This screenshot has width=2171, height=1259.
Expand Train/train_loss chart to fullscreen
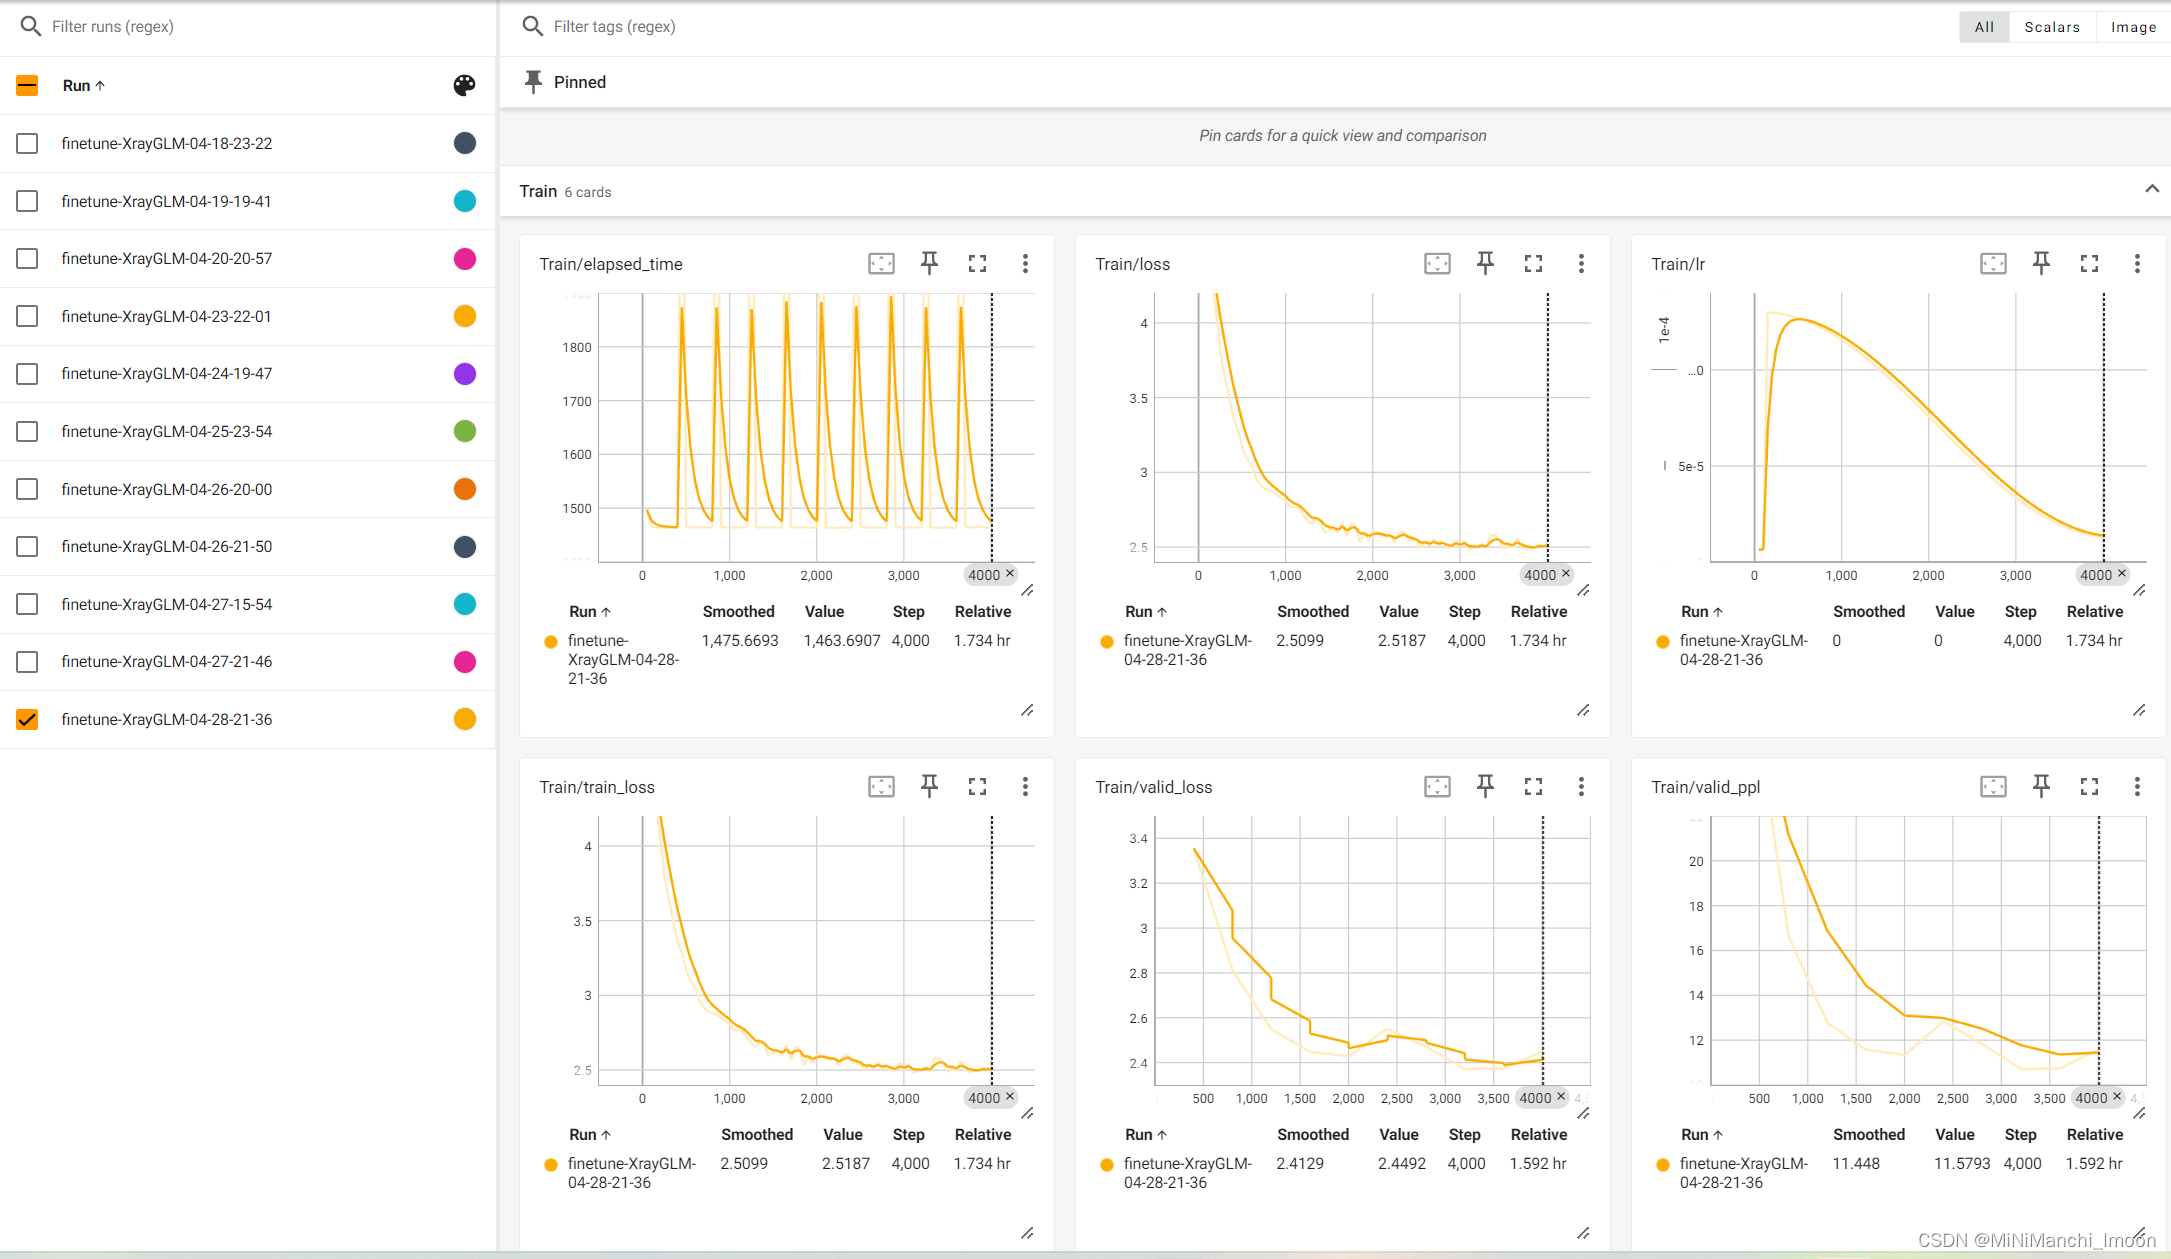point(977,786)
